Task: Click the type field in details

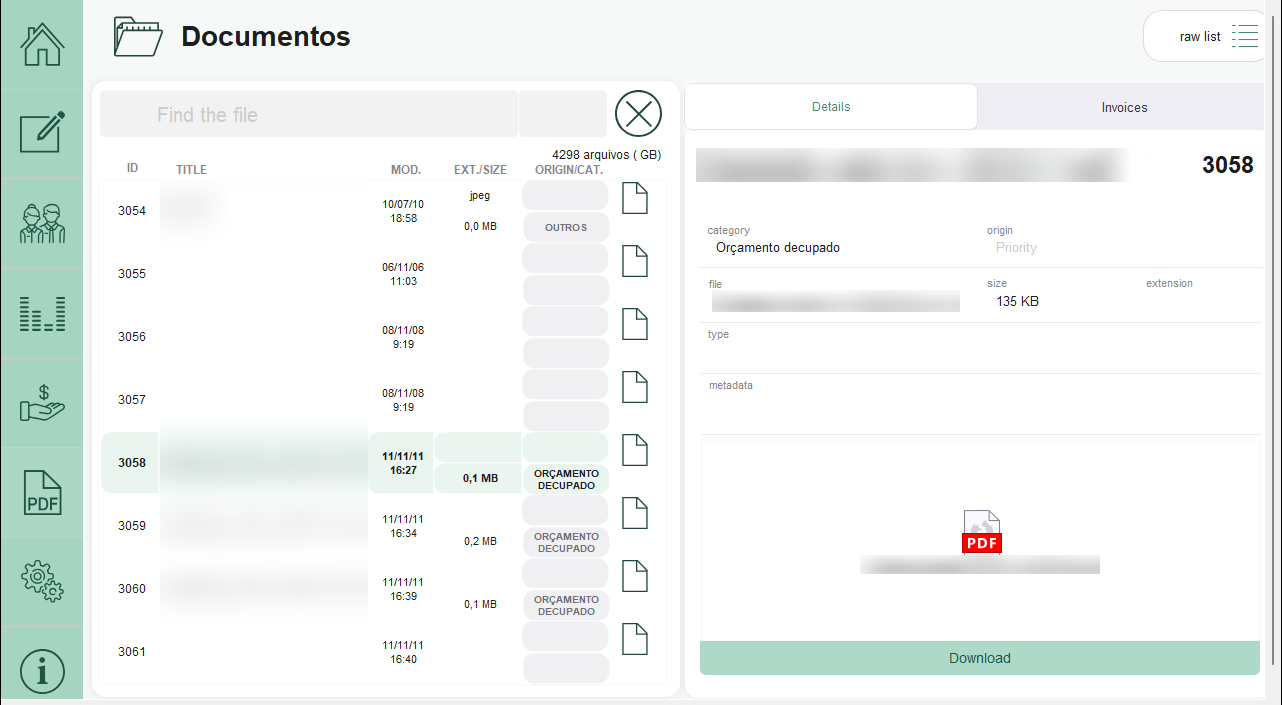Action: click(x=981, y=348)
